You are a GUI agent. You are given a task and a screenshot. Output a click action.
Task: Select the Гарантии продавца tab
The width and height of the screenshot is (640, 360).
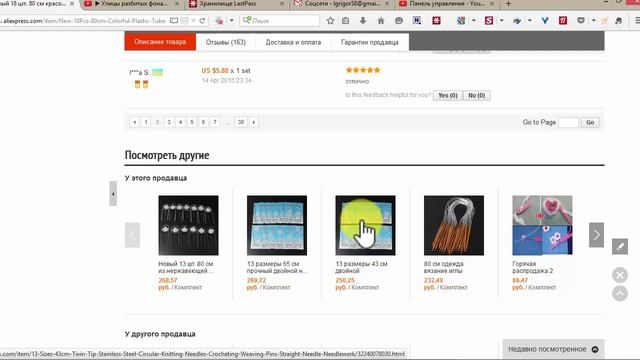click(x=370, y=42)
